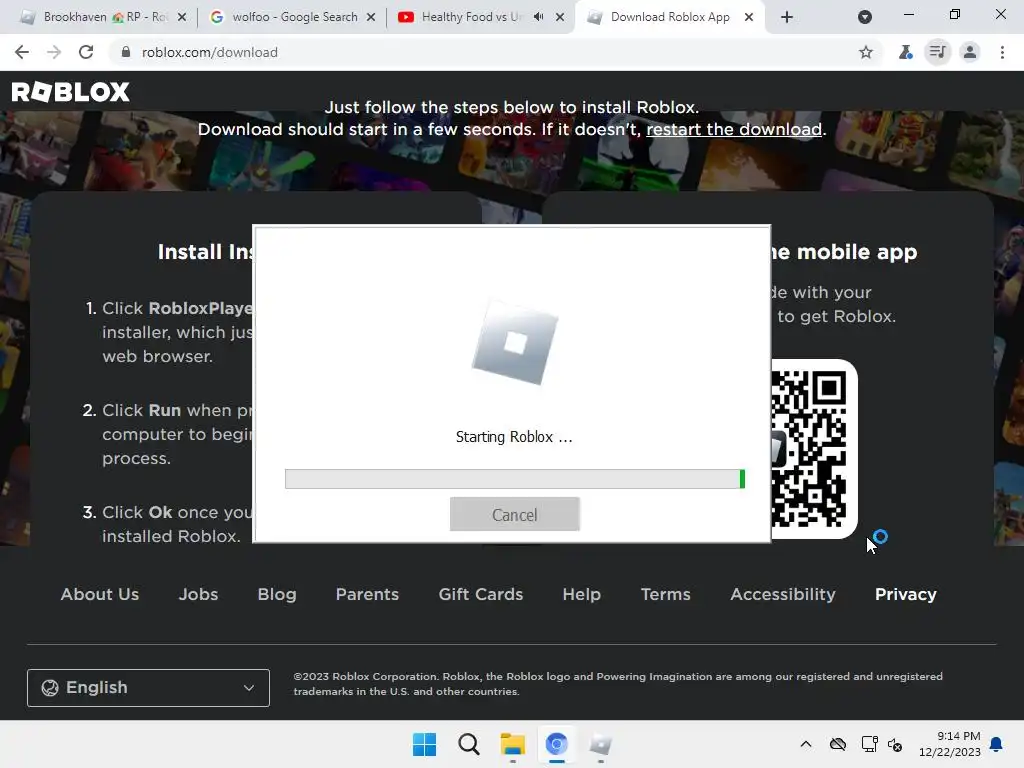Open the Chrome Labs flask icon

point(905,52)
